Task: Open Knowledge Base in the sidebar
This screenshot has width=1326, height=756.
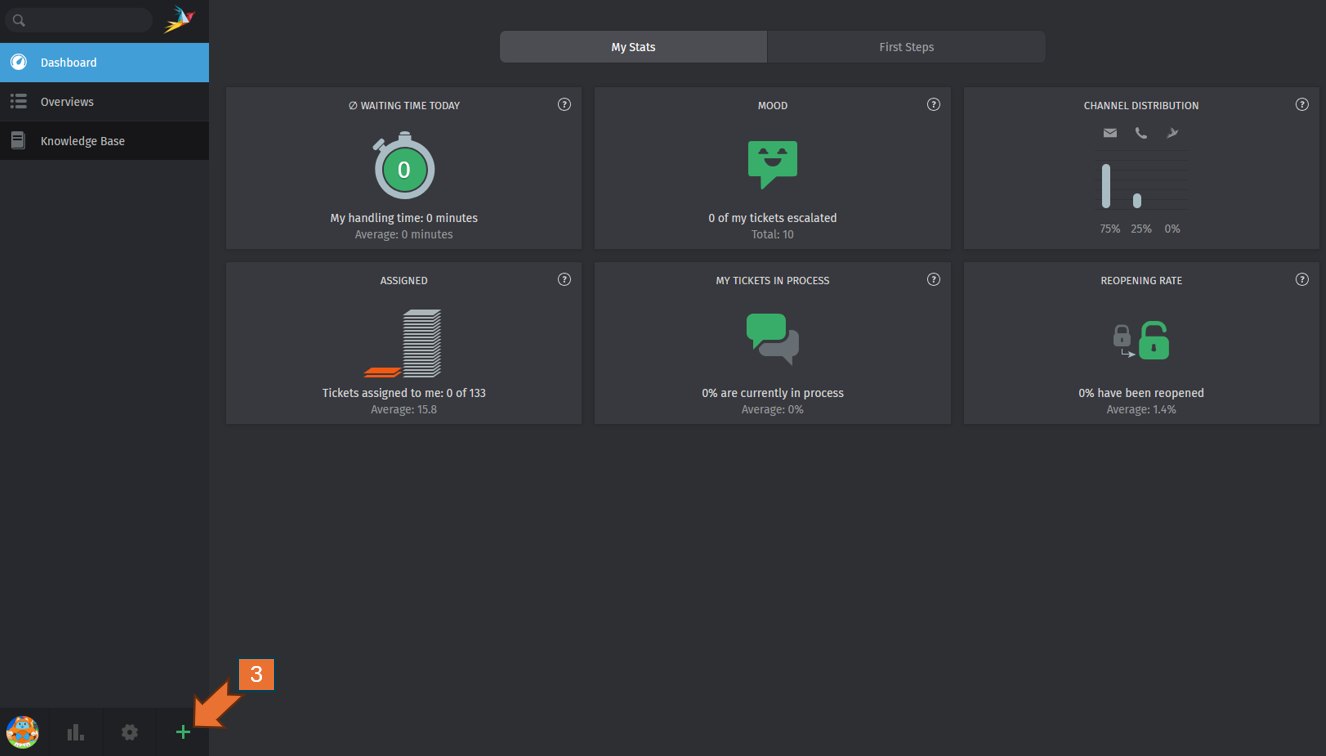Action: [82, 141]
